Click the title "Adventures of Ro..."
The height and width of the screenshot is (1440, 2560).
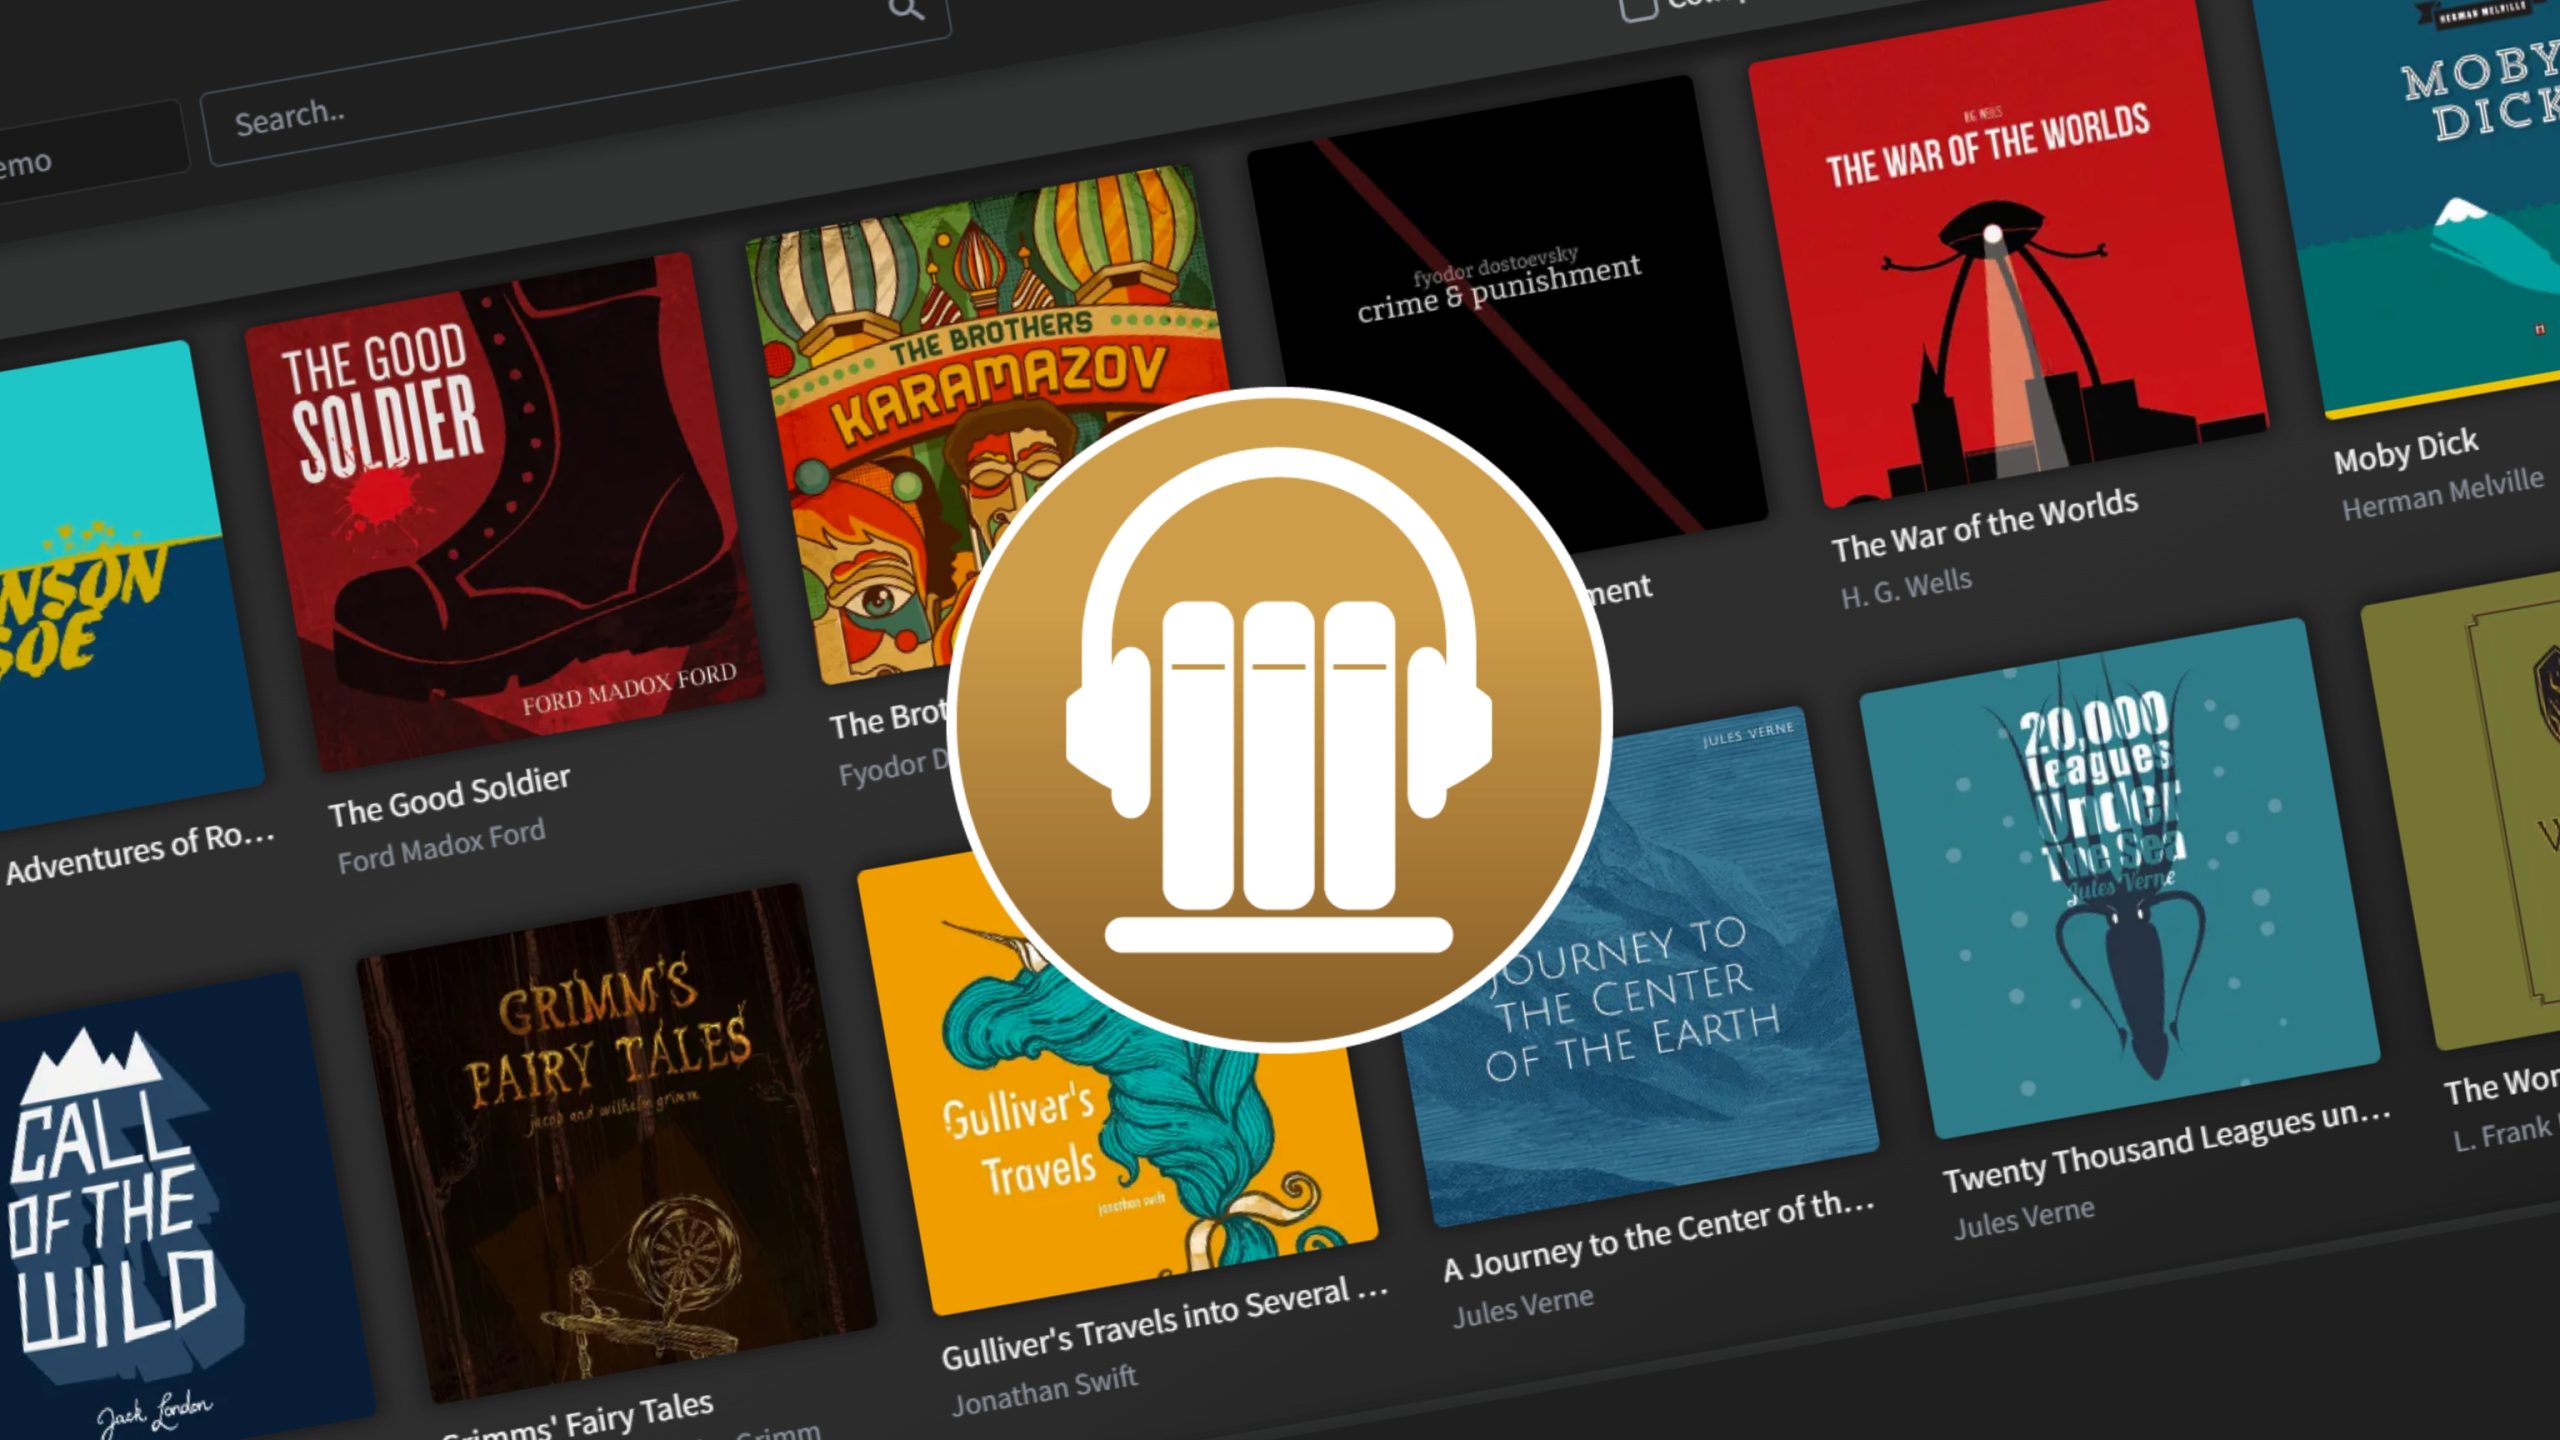(x=139, y=853)
